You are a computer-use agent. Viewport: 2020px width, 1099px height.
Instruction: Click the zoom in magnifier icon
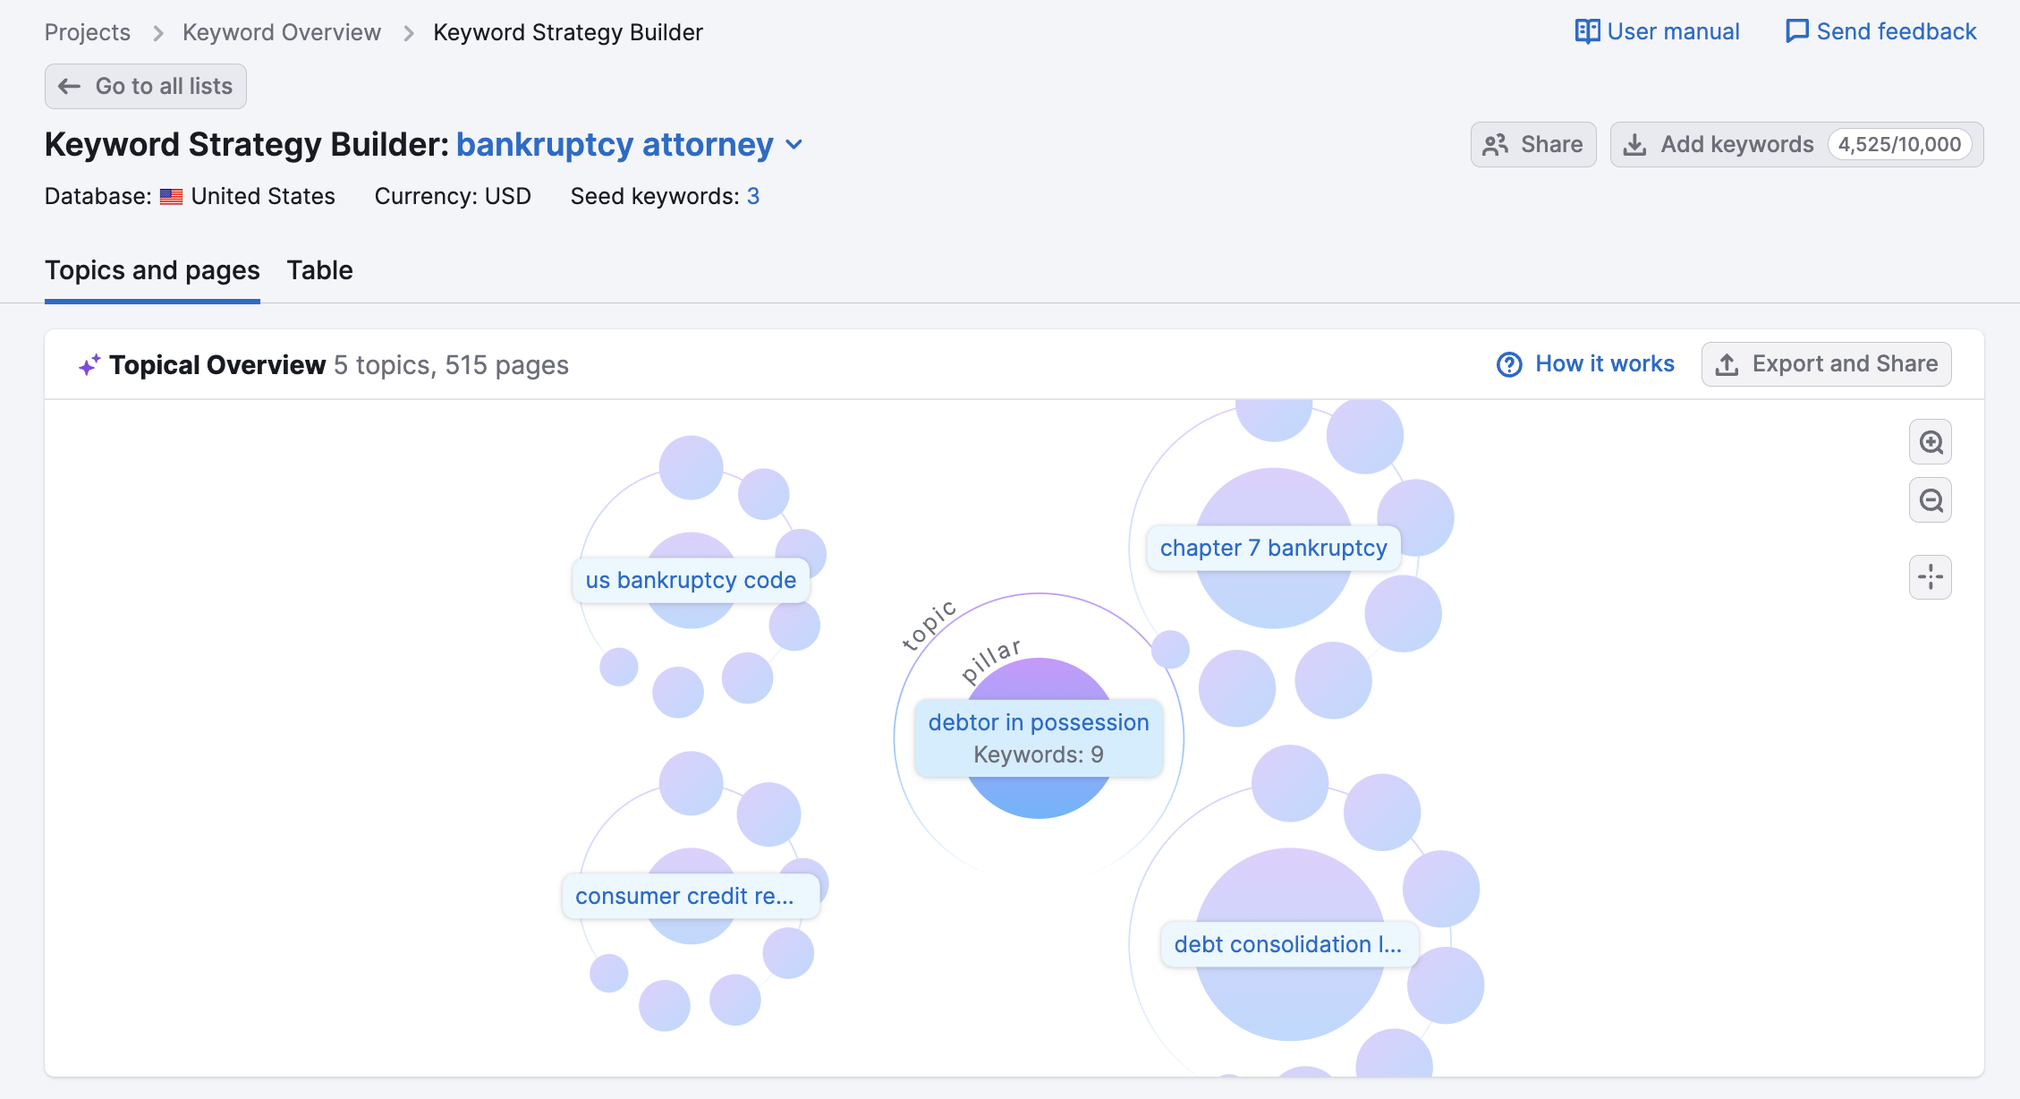tap(1930, 442)
